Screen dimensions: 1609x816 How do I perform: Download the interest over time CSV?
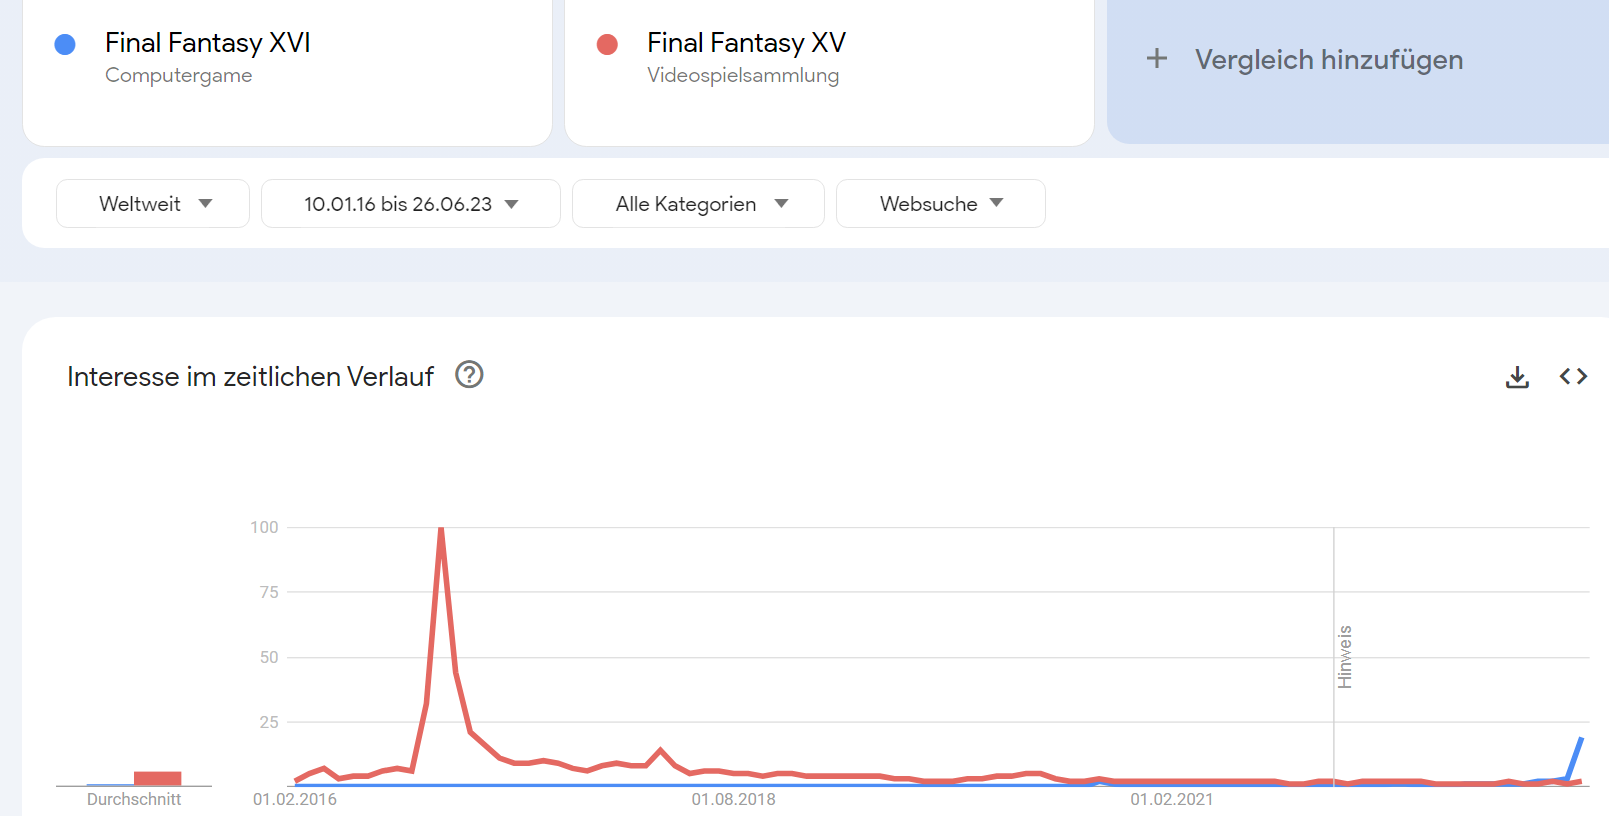1517,377
